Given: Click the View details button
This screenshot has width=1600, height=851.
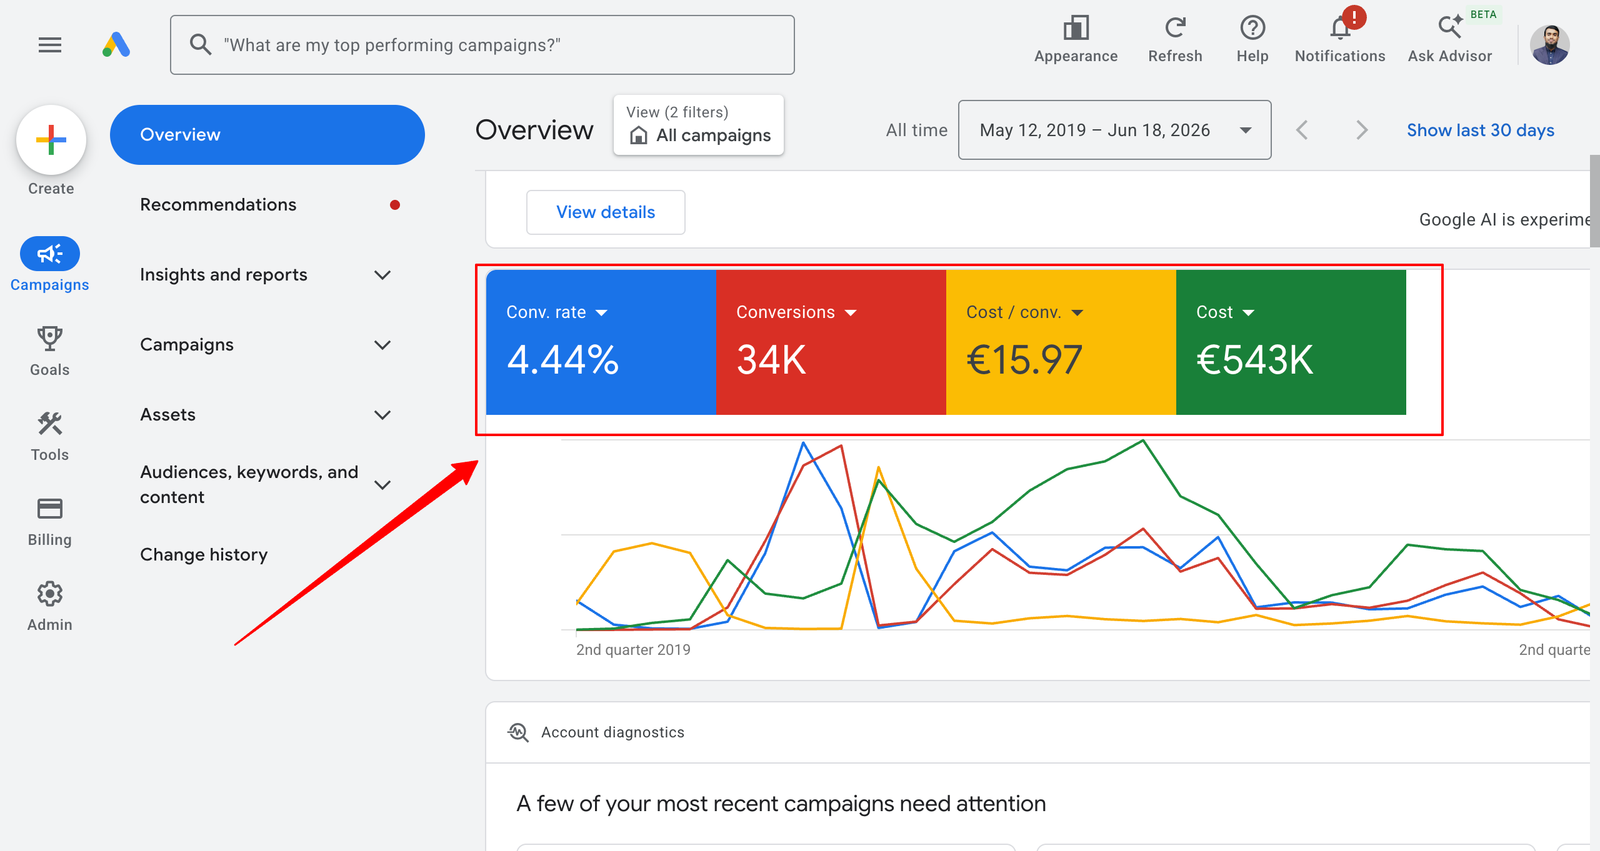Looking at the screenshot, I should [x=606, y=212].
